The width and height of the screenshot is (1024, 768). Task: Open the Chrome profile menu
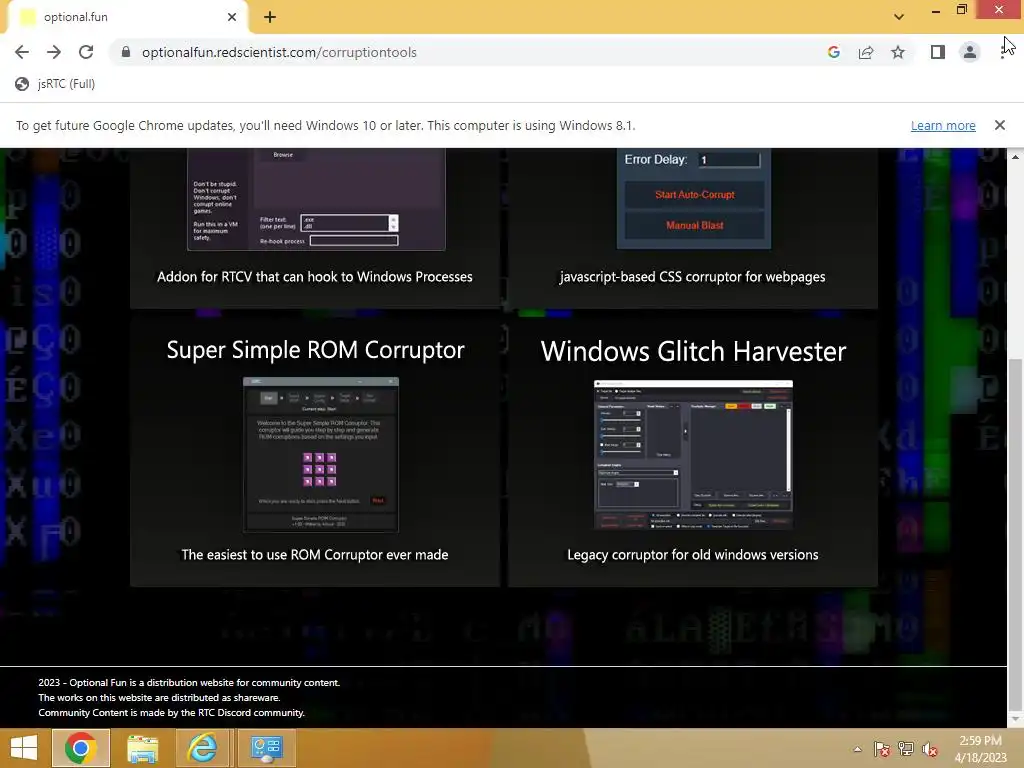[x=970, y=52]
